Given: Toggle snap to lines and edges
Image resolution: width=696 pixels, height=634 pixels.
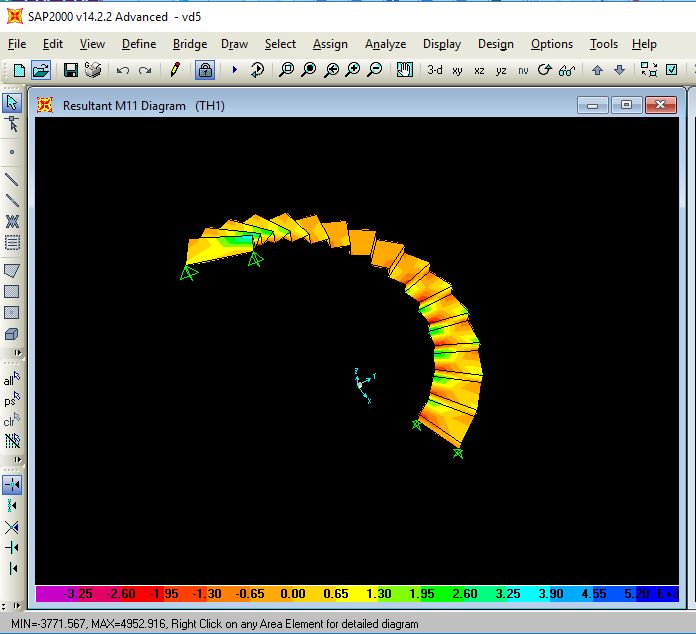Looking at the screenshot, I should [x=12, y=568].
